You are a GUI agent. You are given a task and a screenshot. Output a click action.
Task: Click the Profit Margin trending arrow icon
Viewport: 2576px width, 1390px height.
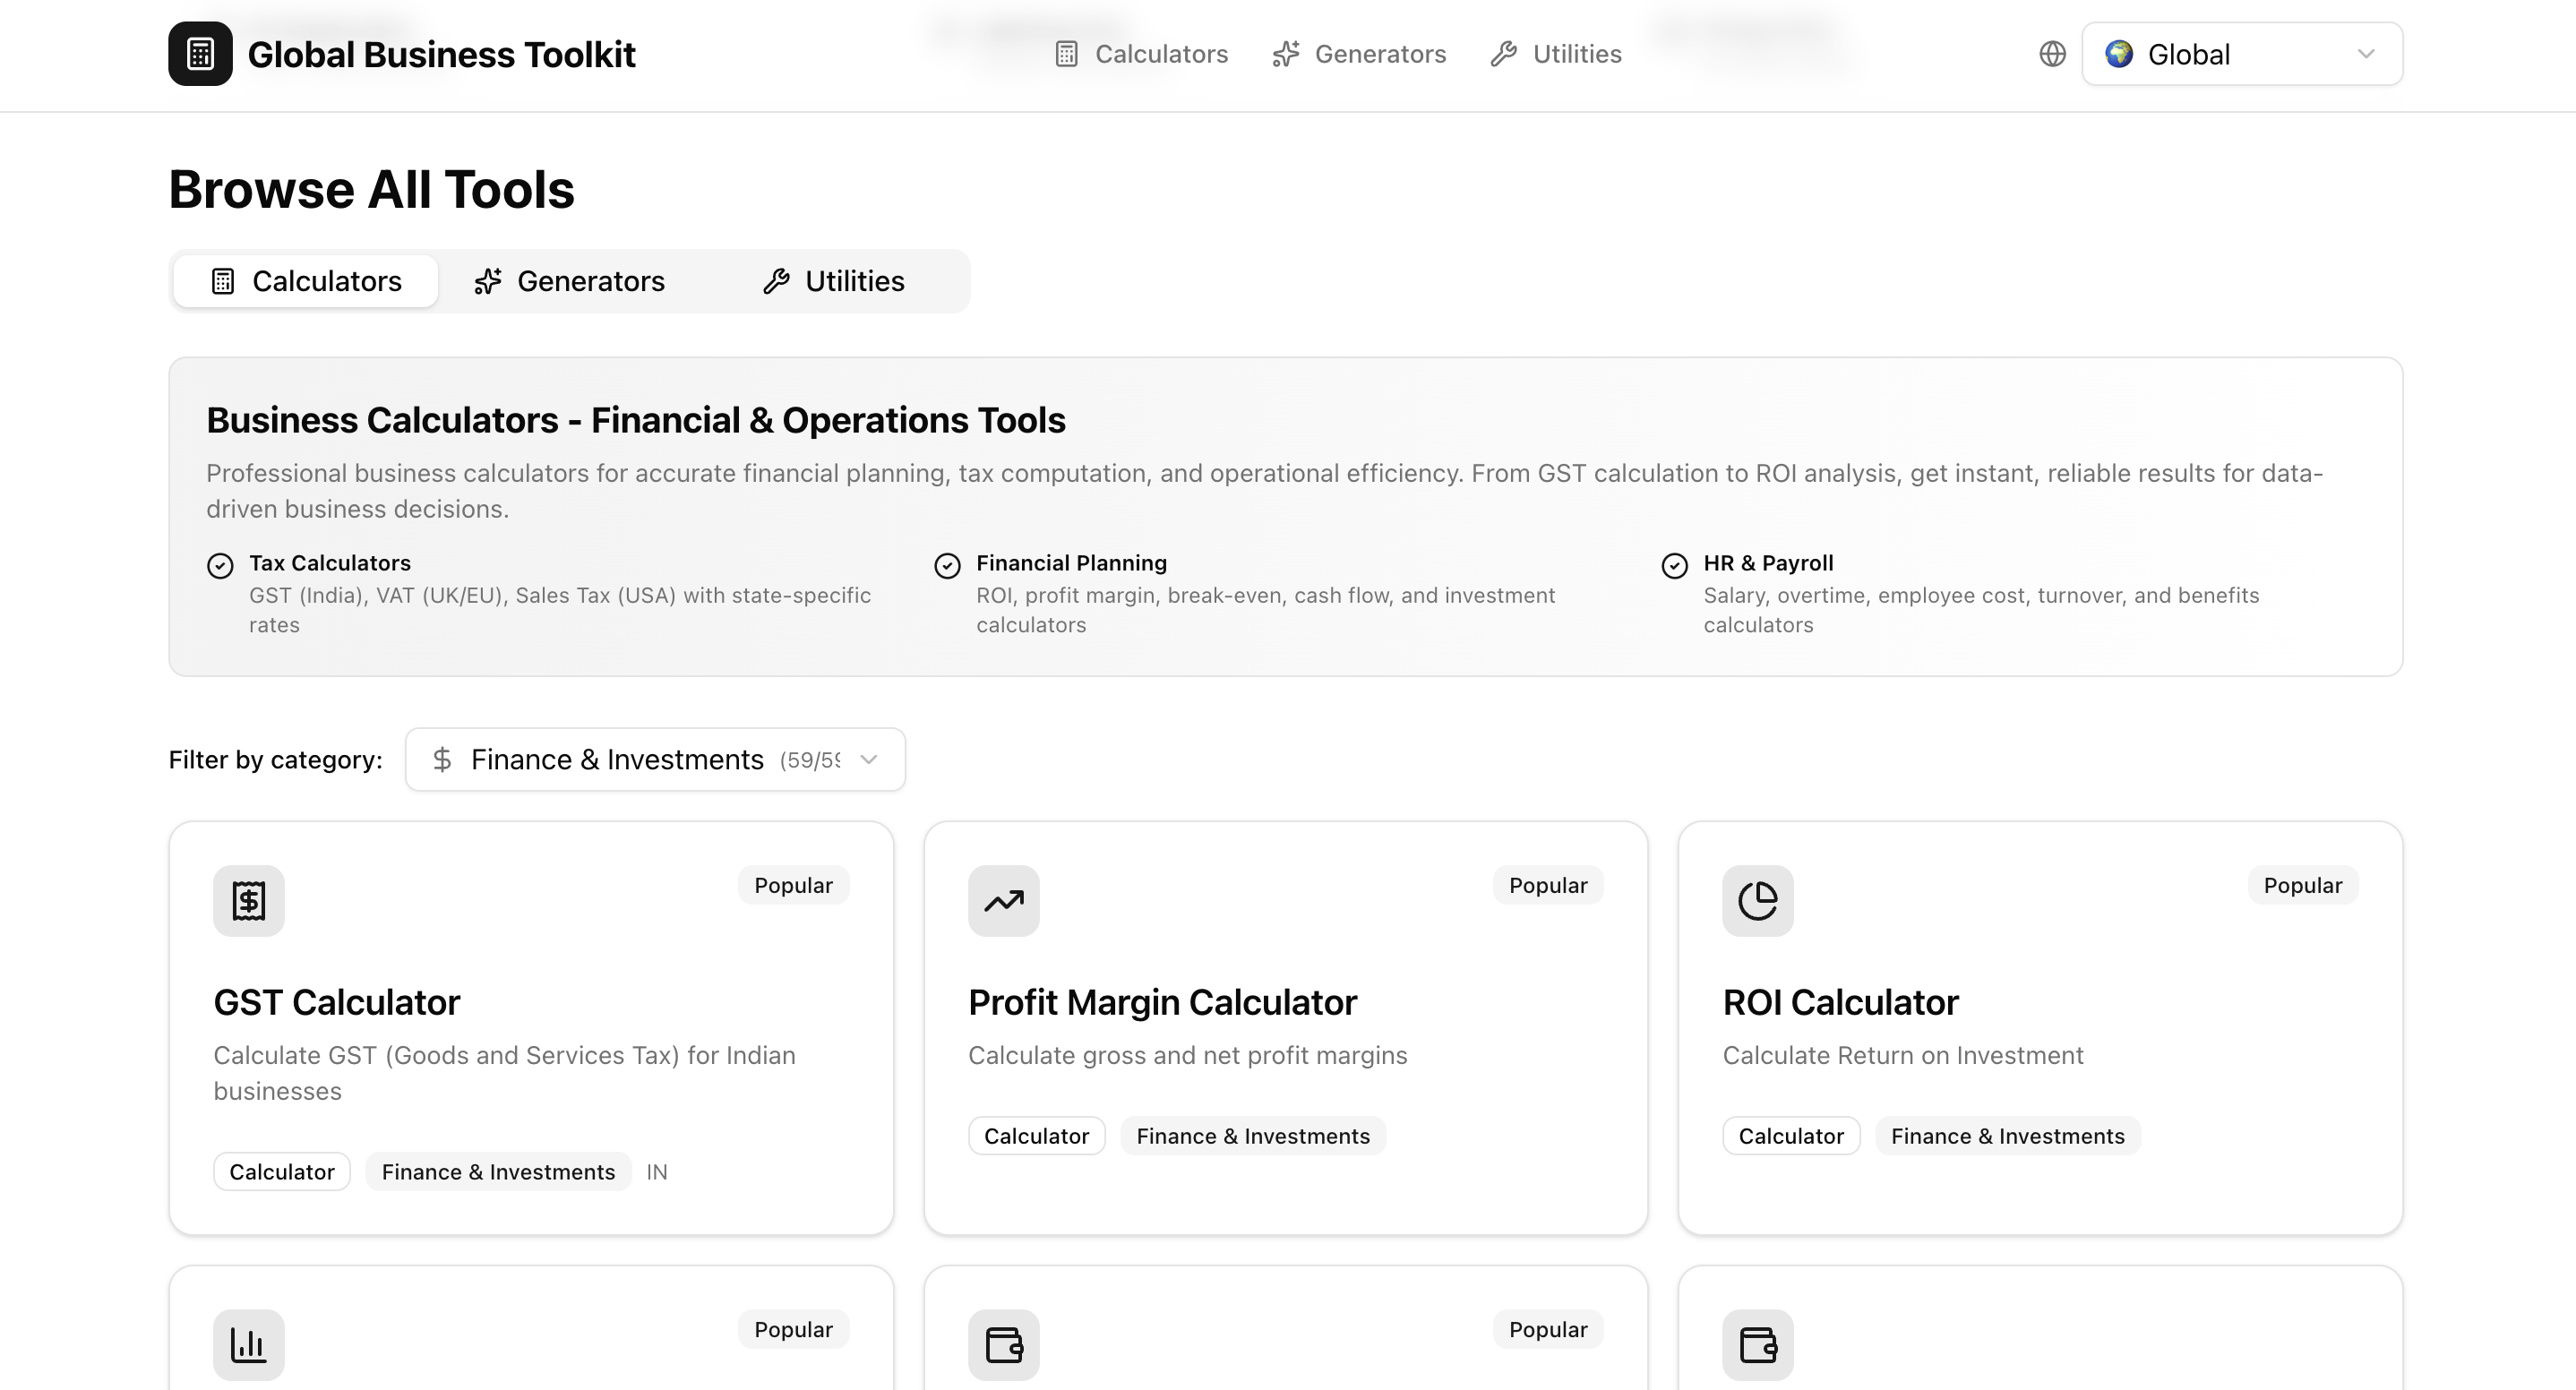[1003, 901]
